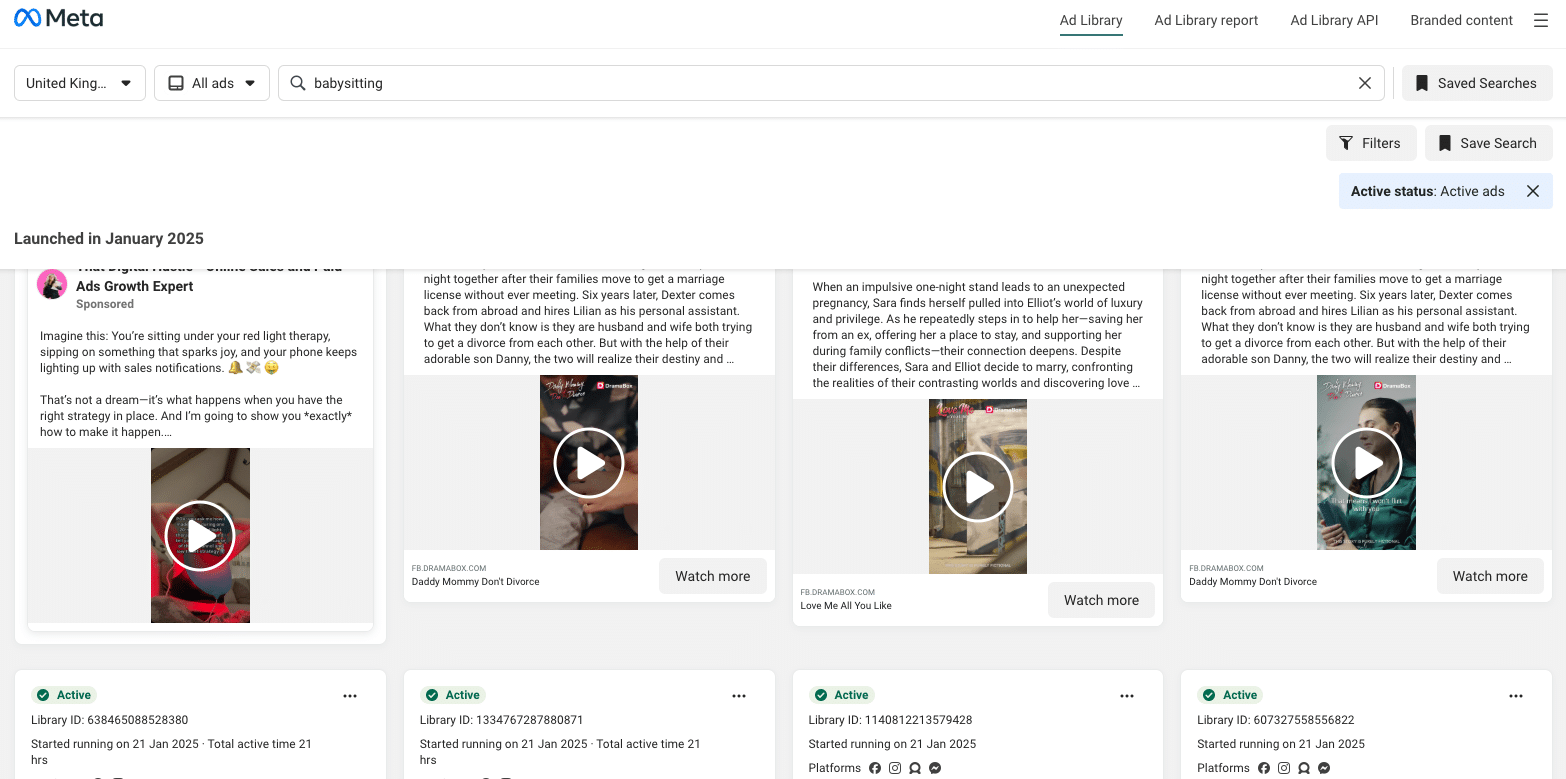The image size is (1566, 779).
Task: Expand the All ads category dropdown
Action: coord(212,83)
